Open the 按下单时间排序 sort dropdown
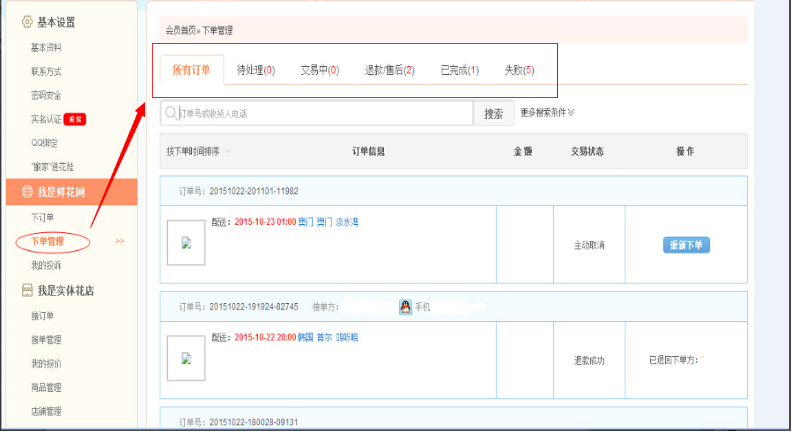This screenshot has height=432, width=792. [199, 151]
